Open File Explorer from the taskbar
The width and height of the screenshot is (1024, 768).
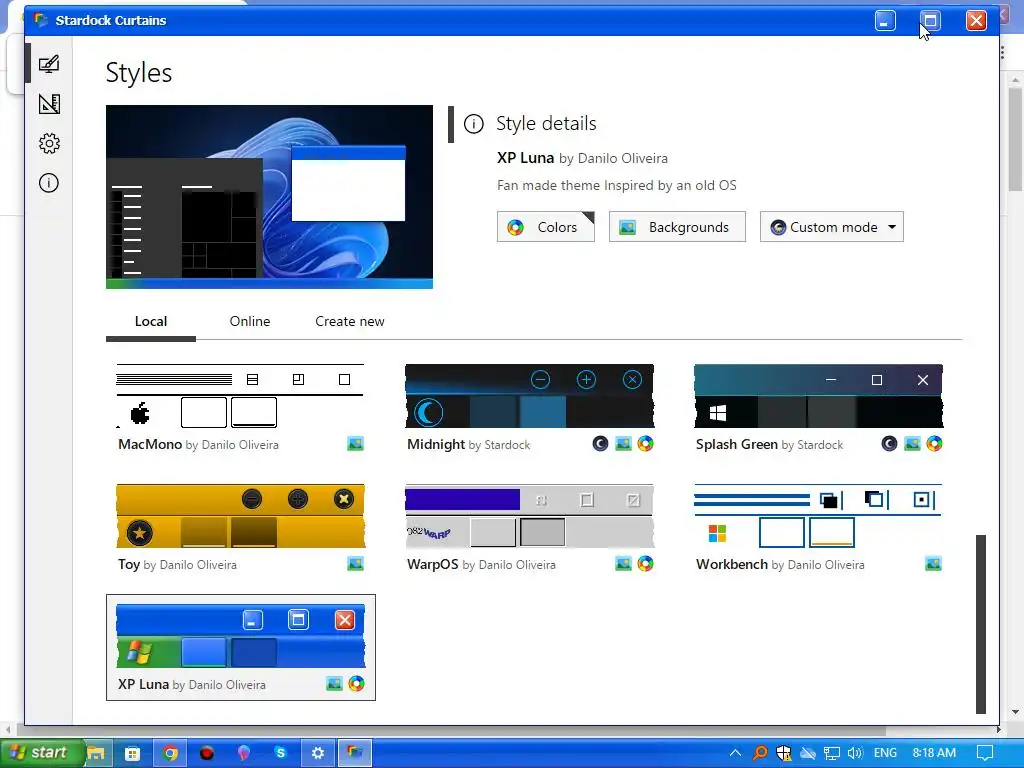tap(96, 753)
